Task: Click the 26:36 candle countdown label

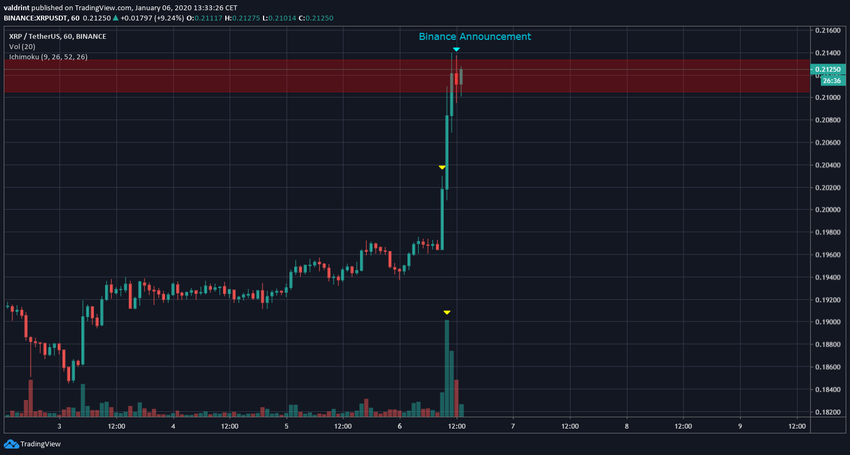Action: coord(832,80)
